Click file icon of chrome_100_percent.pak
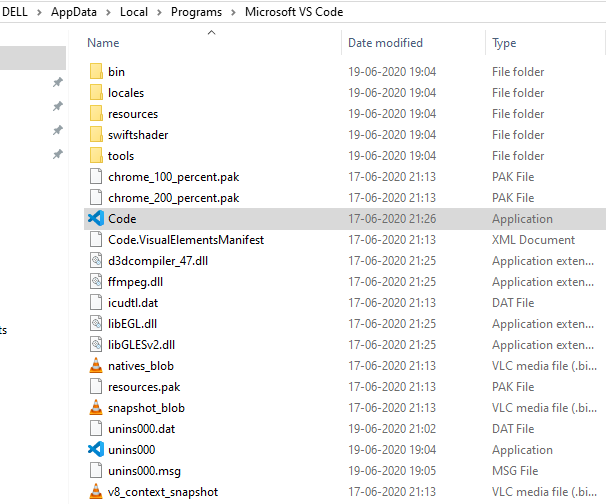606x504 pixels. click(96, 177)
